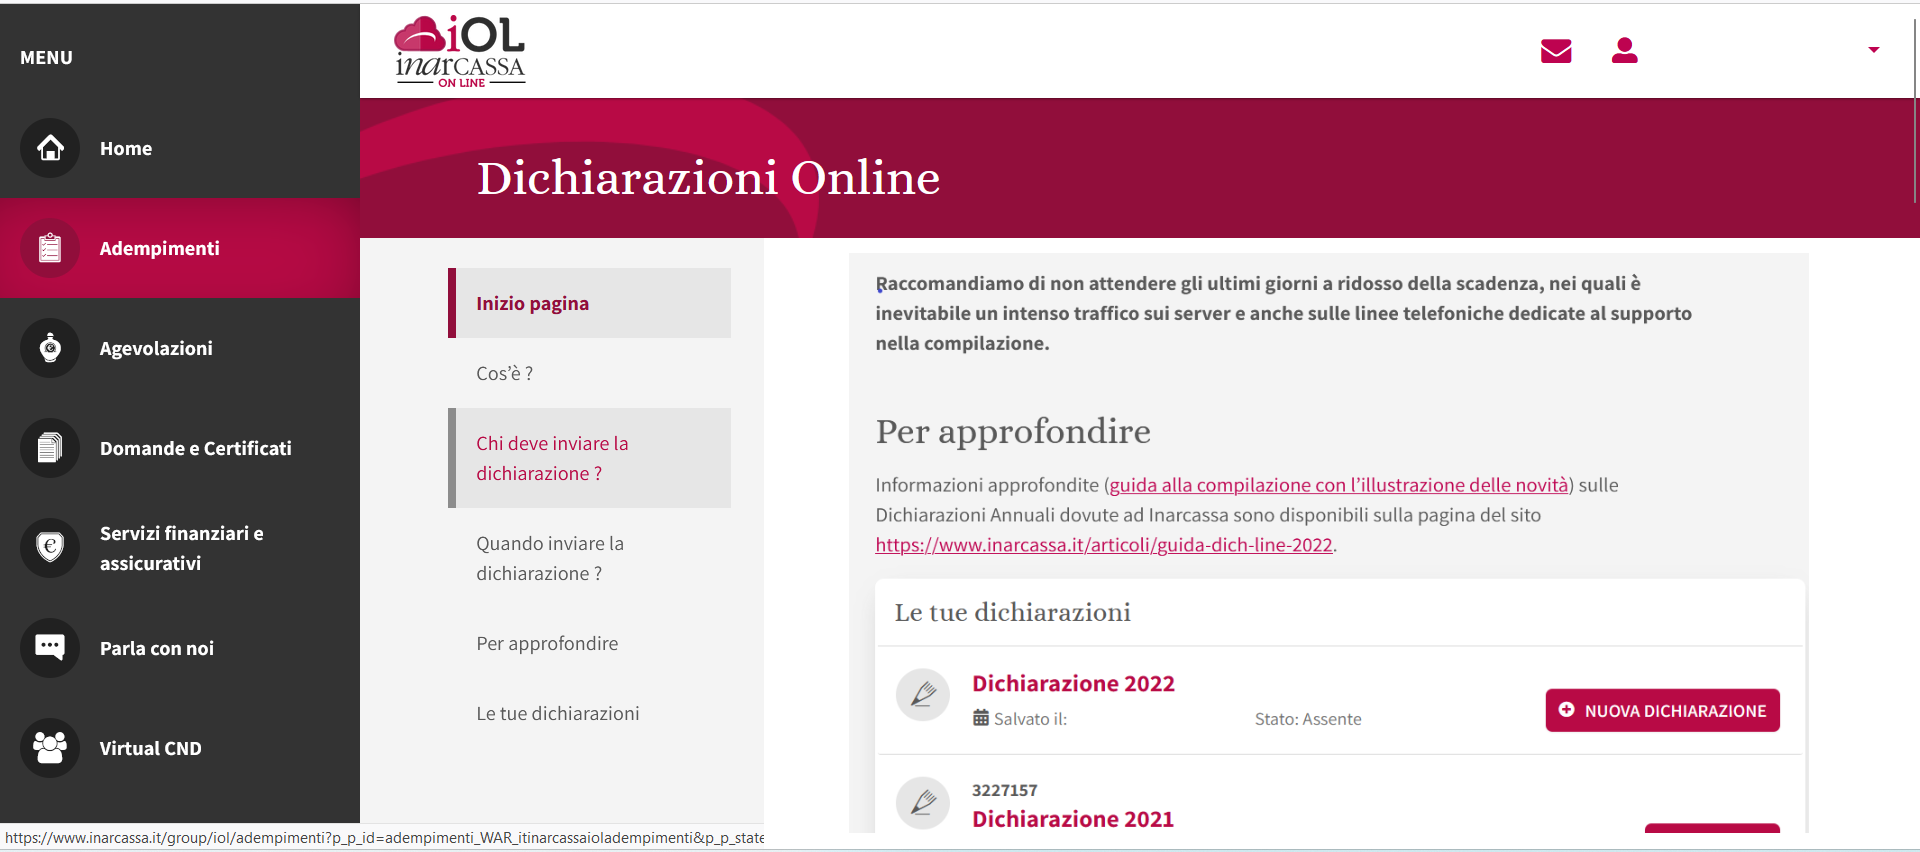
Task: Click the Inarcassa On Line logo
Action: click(460, 52)
